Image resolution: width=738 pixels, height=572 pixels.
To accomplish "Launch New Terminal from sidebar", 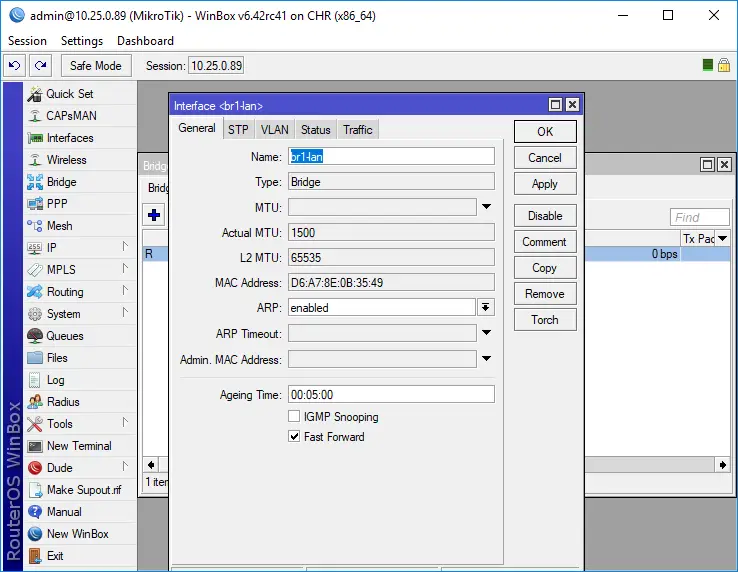I will pyautogui.click(x=80, y=446).
